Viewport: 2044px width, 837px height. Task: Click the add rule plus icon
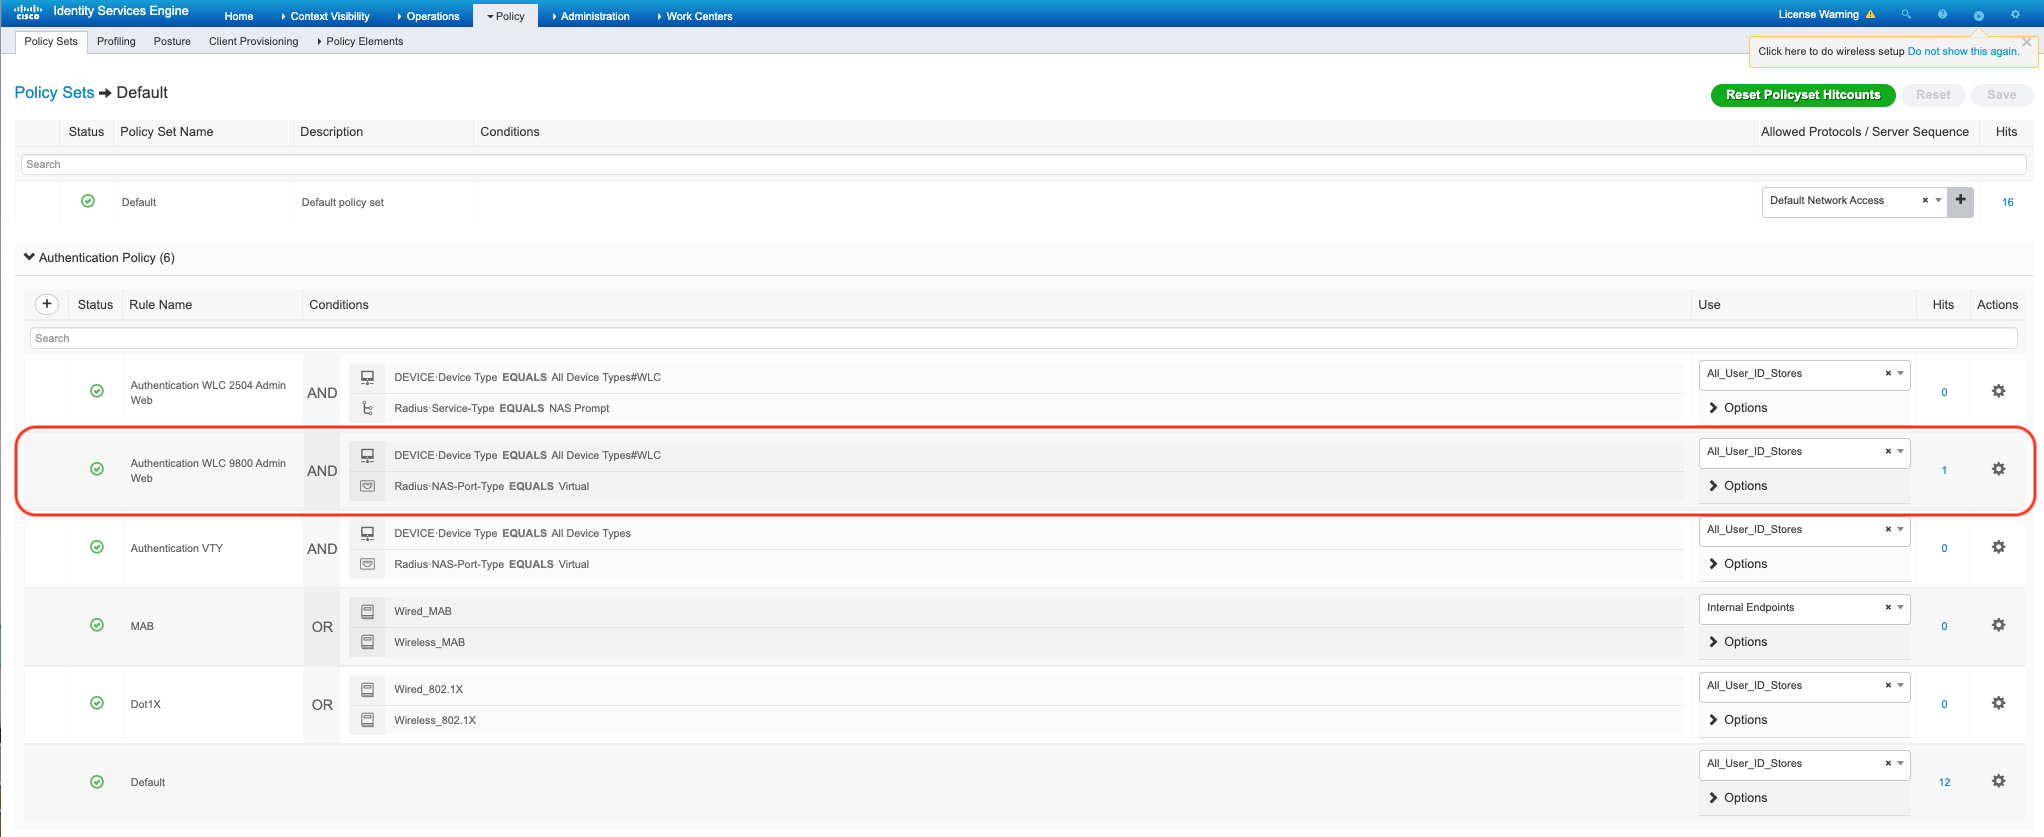47,304
